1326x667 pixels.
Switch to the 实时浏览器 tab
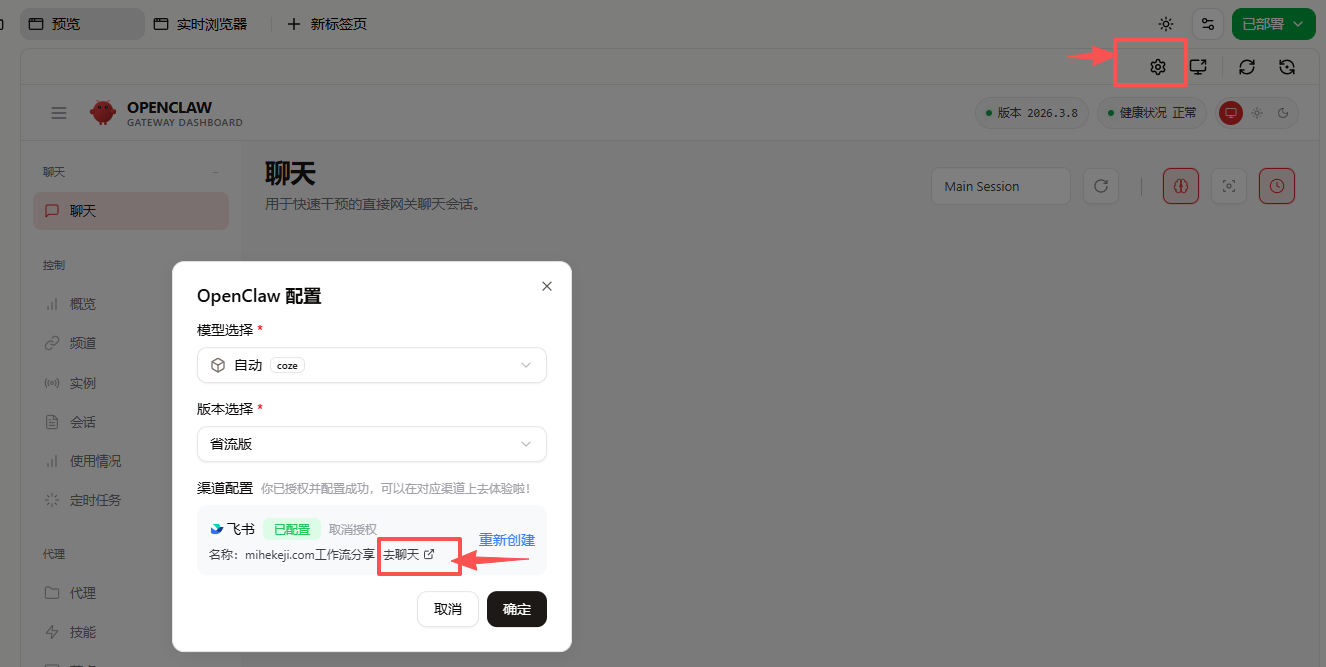[200, 24]
